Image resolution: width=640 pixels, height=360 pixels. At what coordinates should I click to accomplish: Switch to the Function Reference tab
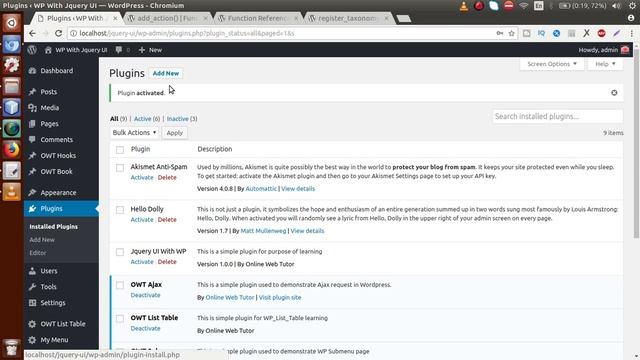pos(258,18)
